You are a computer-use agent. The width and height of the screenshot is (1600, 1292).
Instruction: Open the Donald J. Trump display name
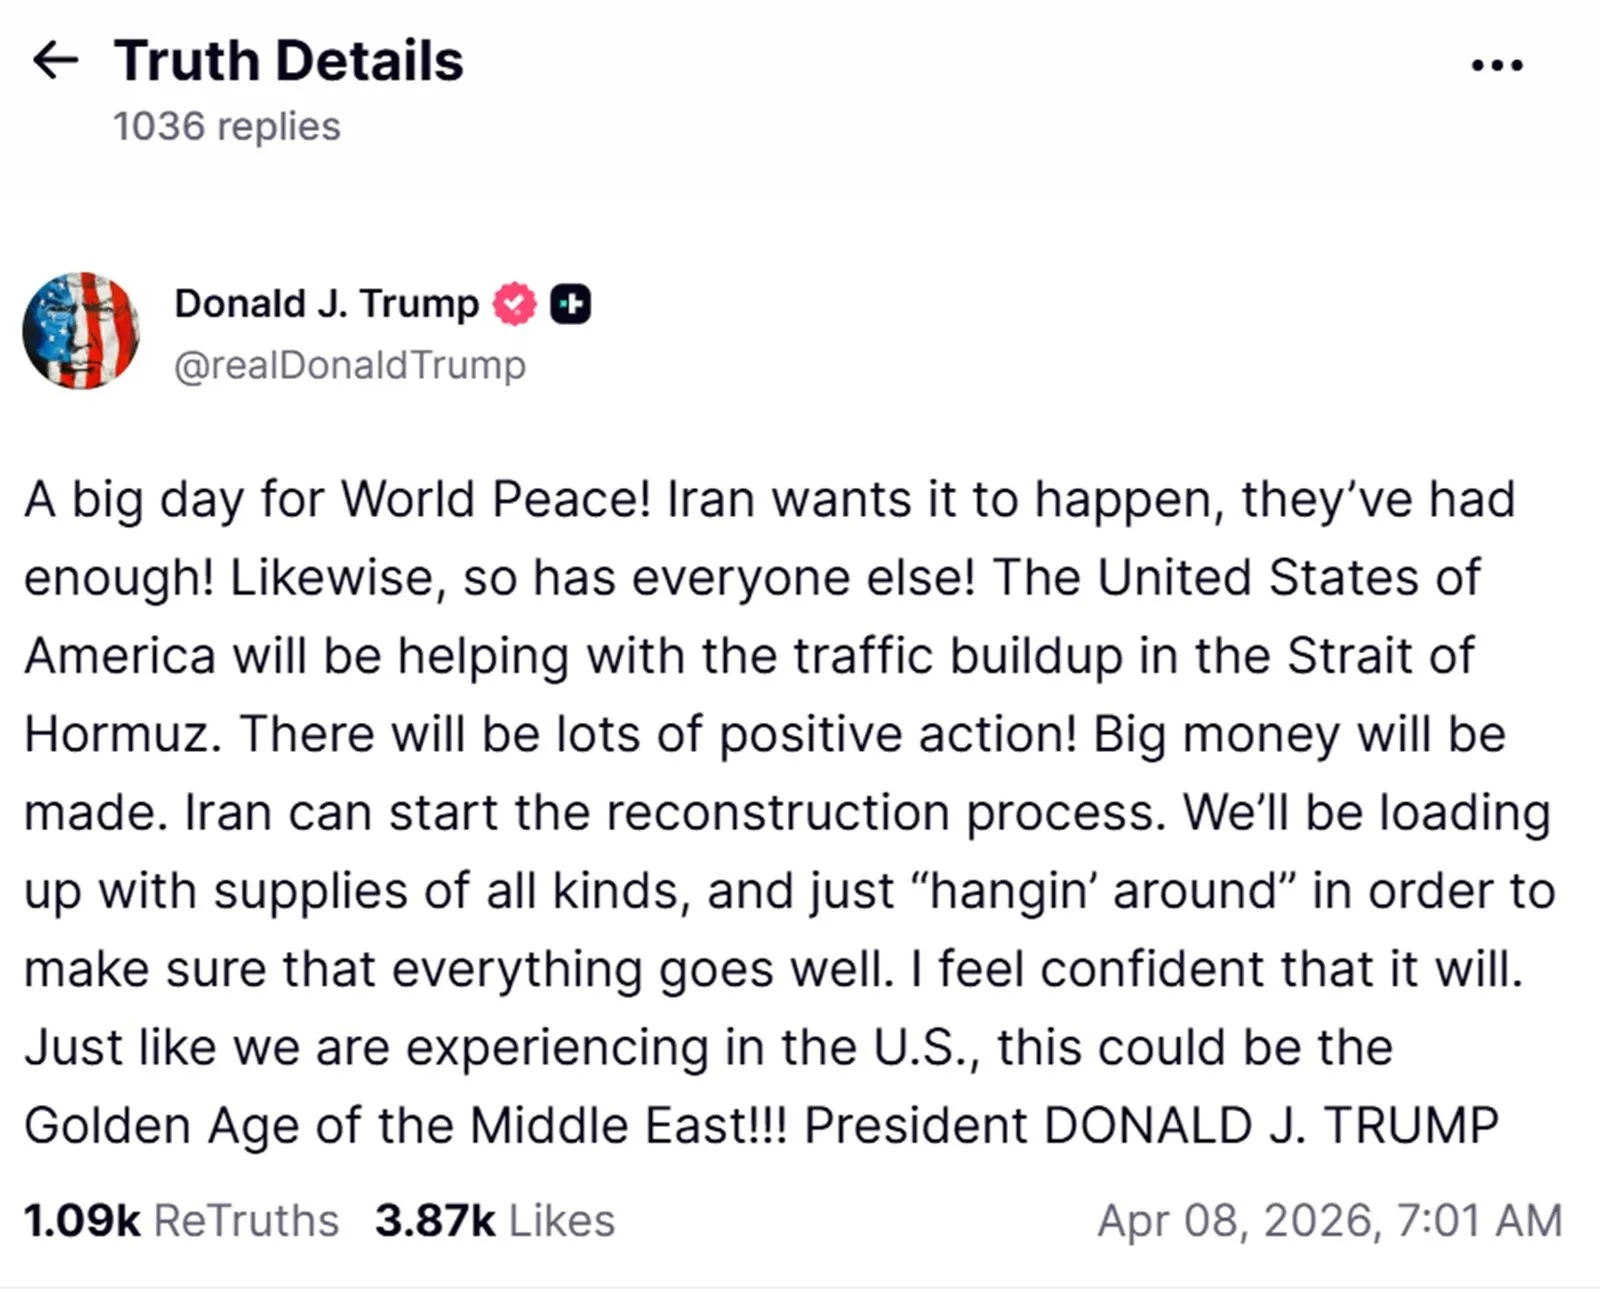[x=326, y=304]
